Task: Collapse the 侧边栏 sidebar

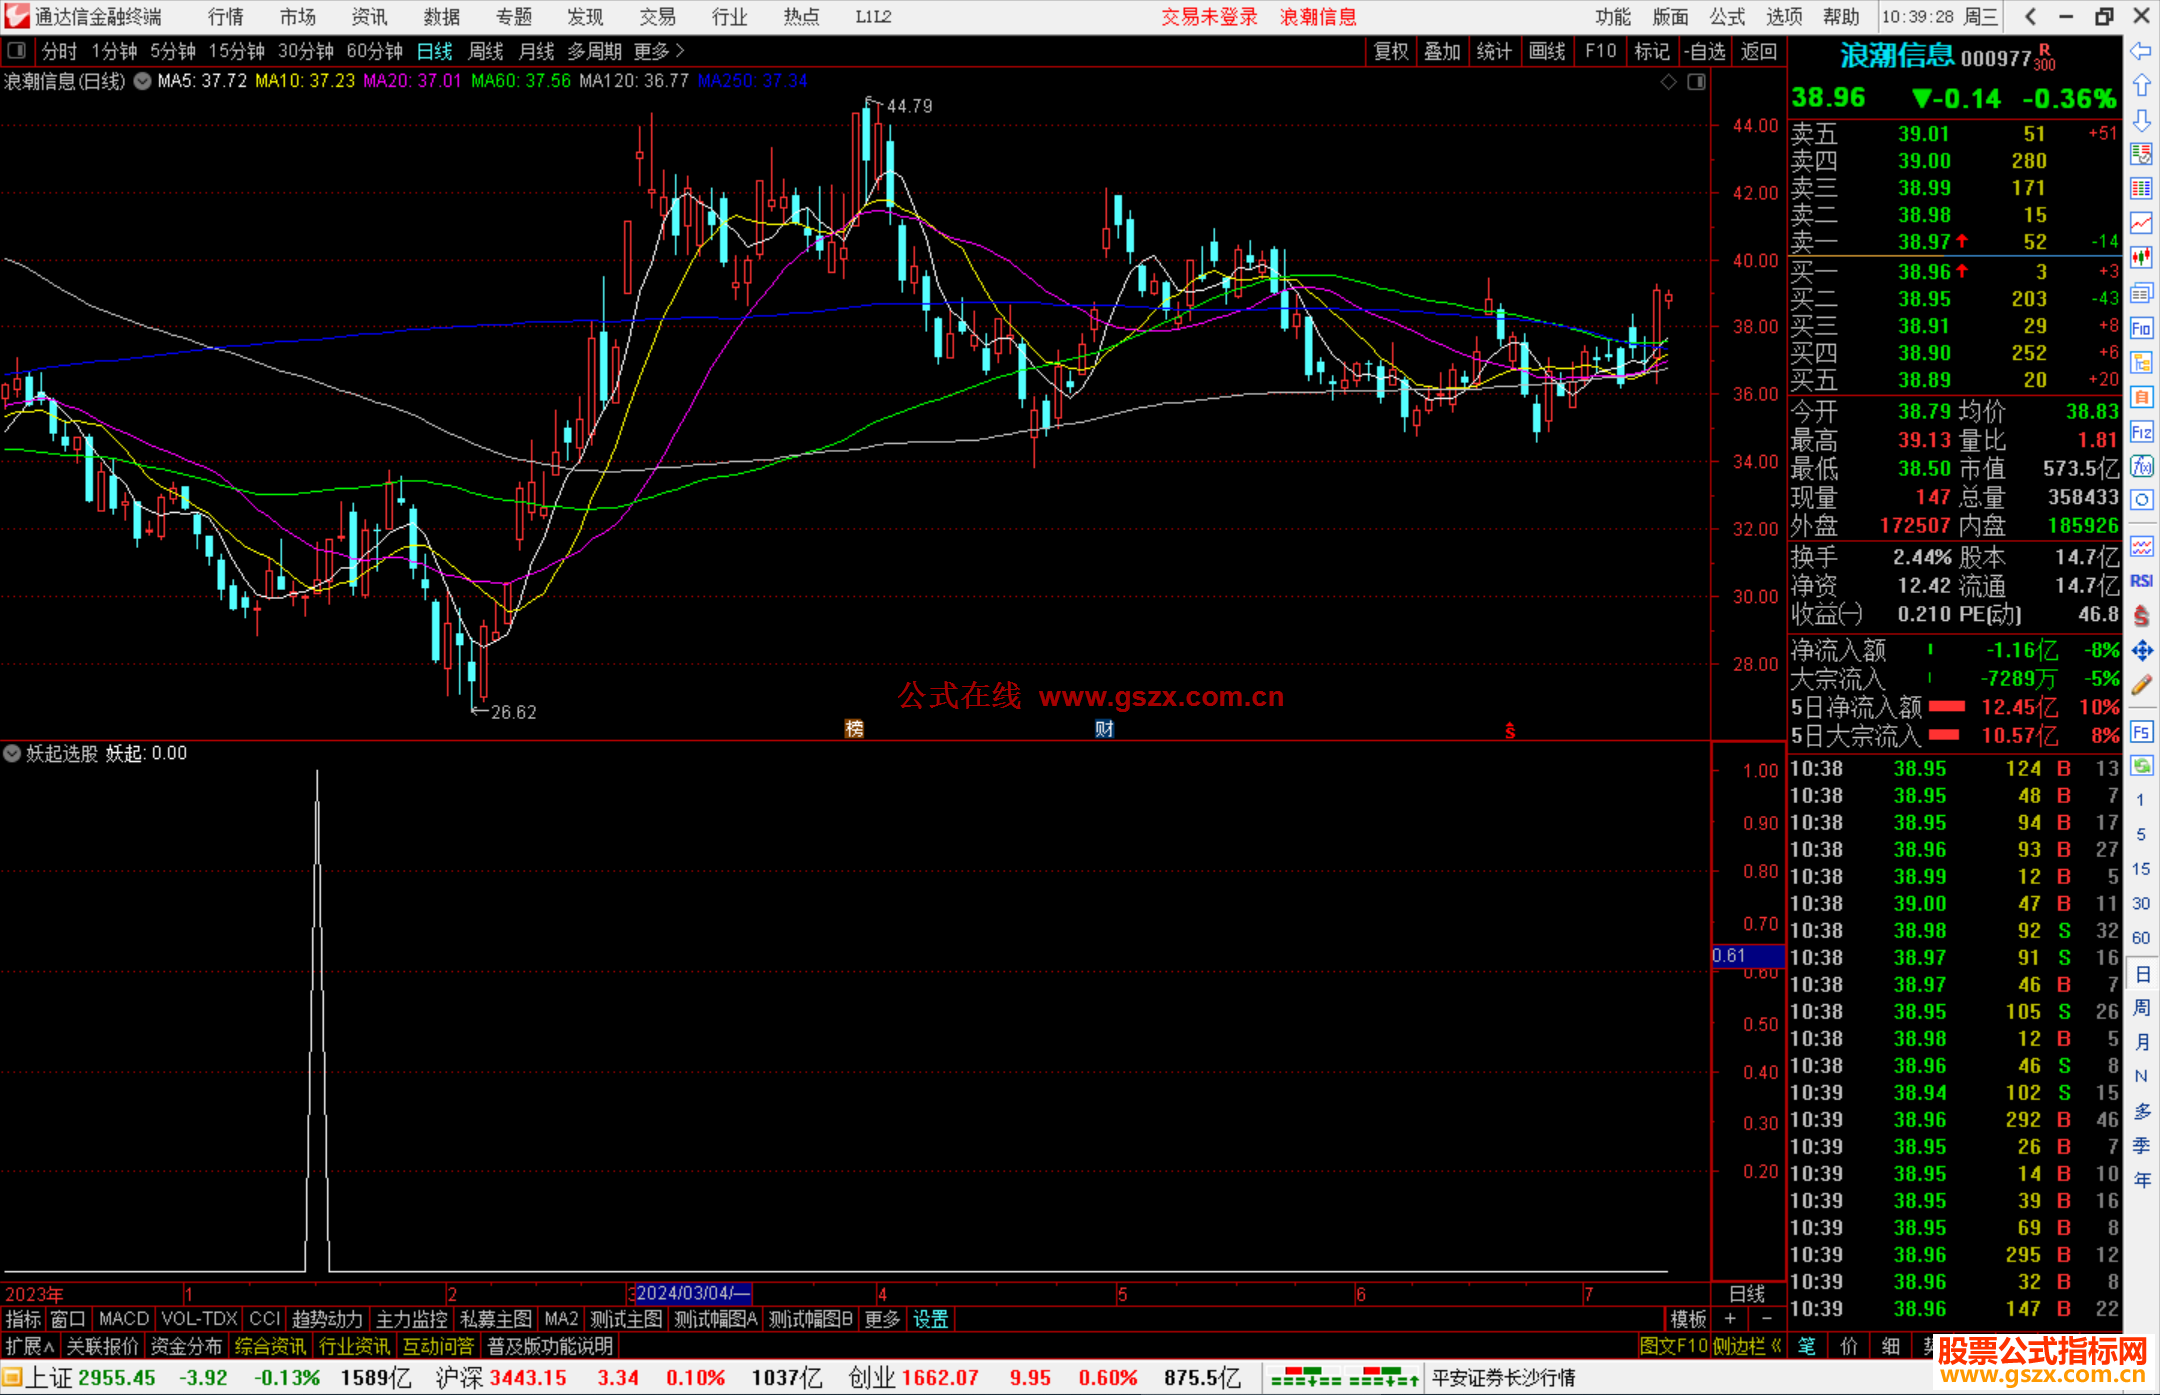Action: [x=1747, y=1346]
